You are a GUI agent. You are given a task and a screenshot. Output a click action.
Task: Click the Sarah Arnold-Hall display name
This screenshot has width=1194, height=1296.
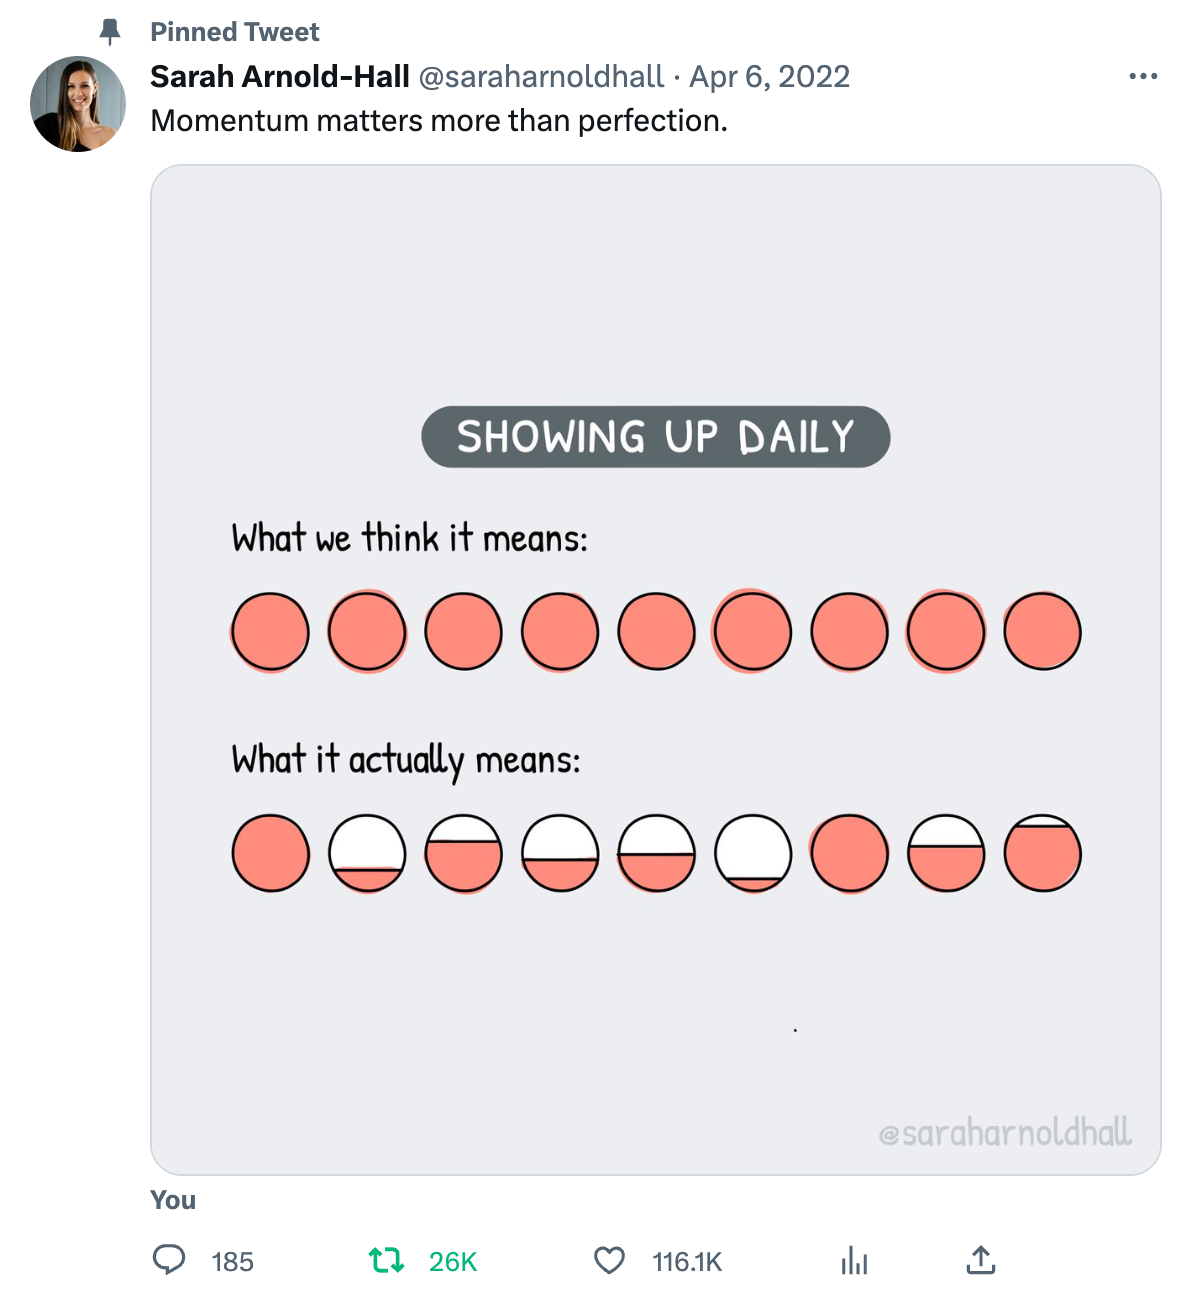point(280,76)
